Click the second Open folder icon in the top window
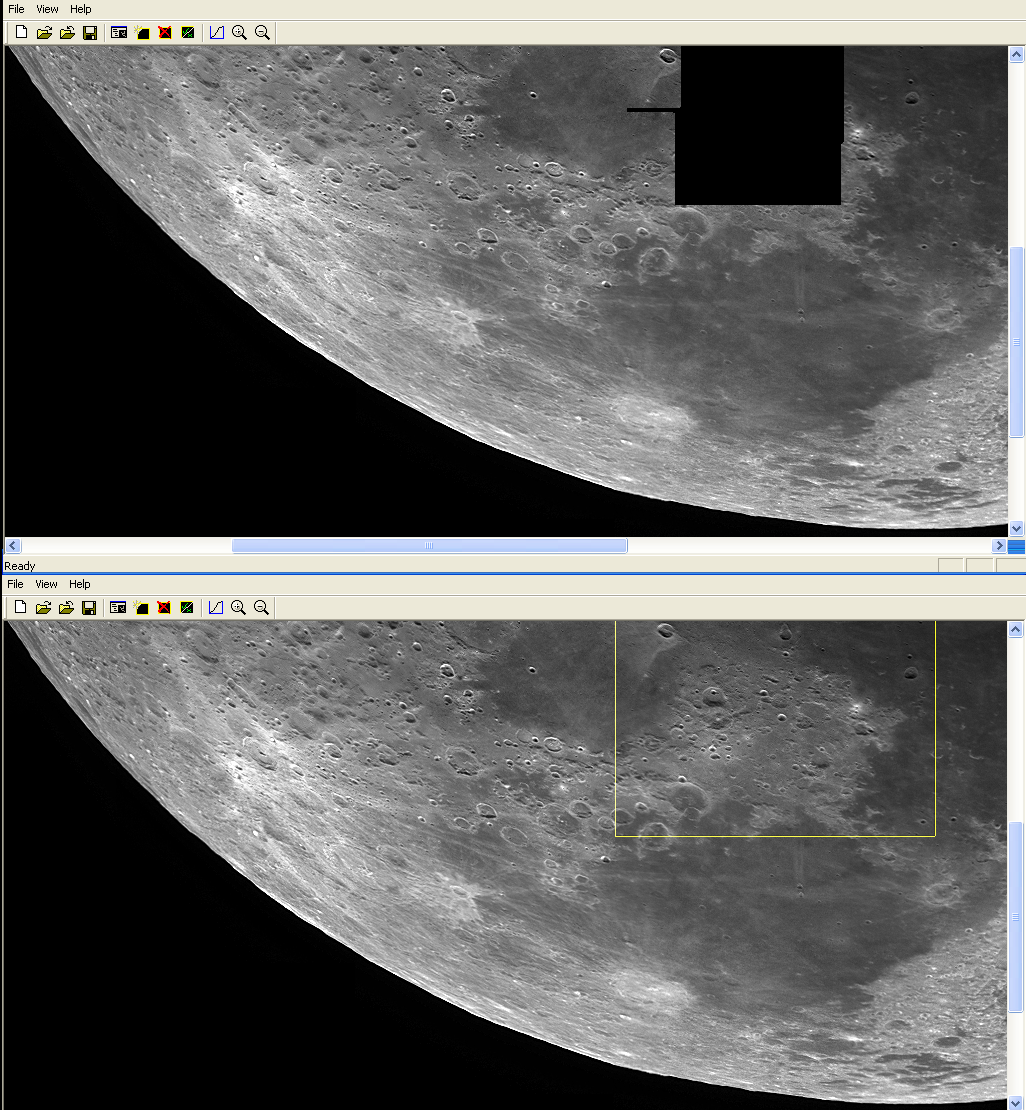This screenshot has width=1026, height=1110. [x=67, y=33]
